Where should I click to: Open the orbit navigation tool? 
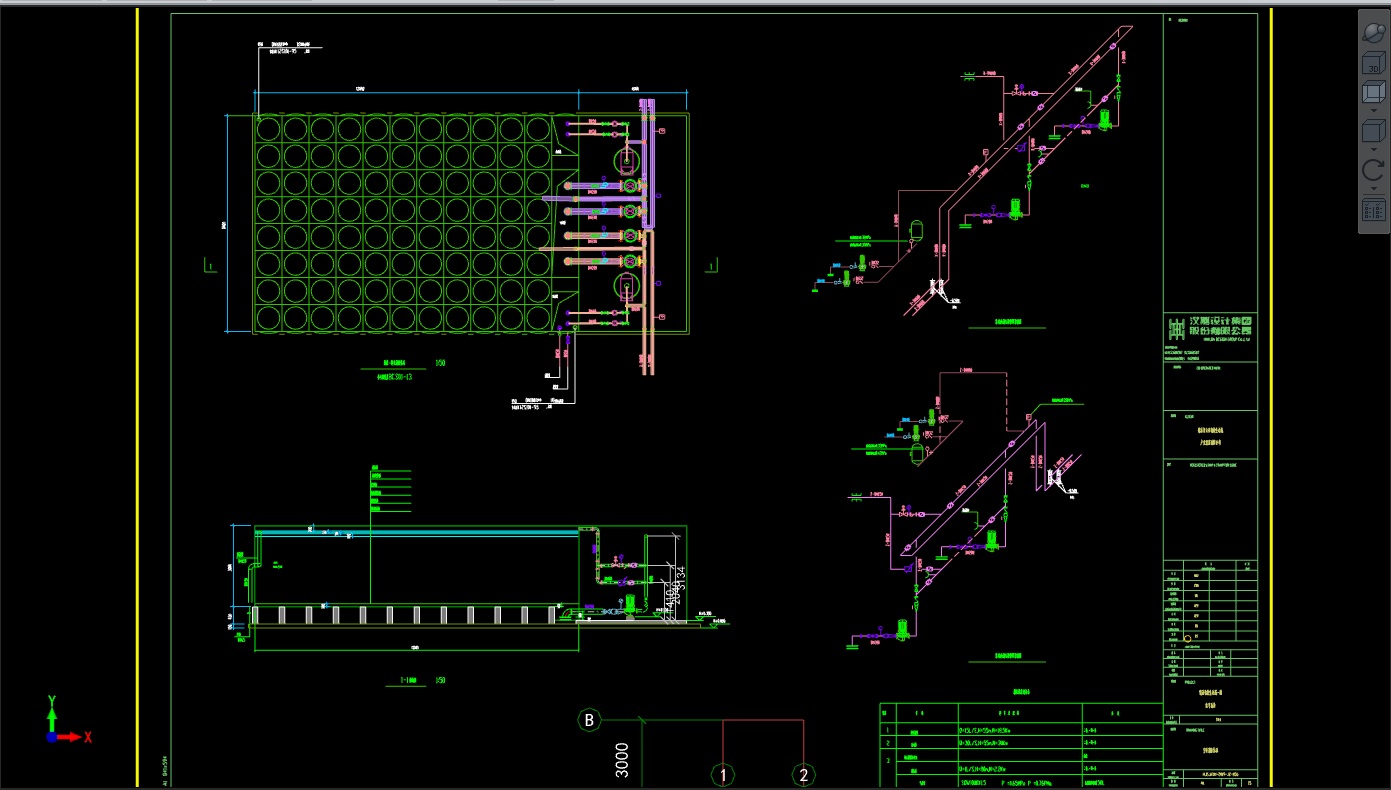[x=1373, y=31]
